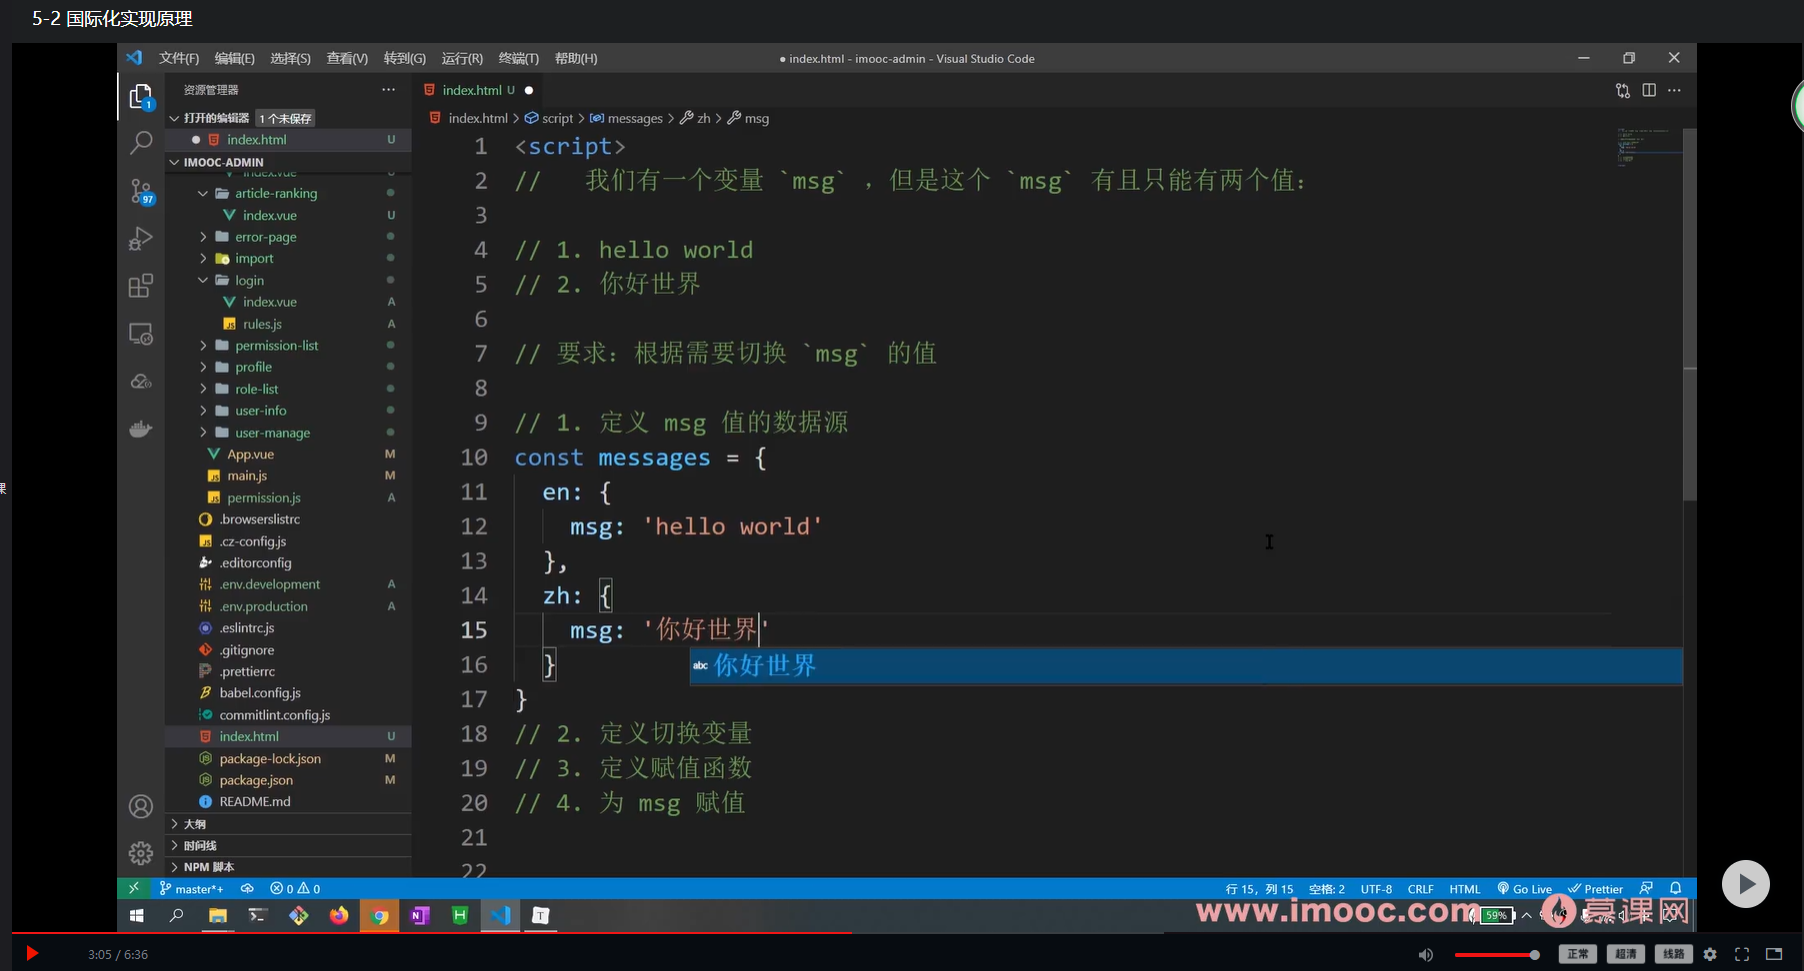The image size is (1804, 971).
Task: Click the Prettier status bar item
Action: click(x=1596, y=888)
